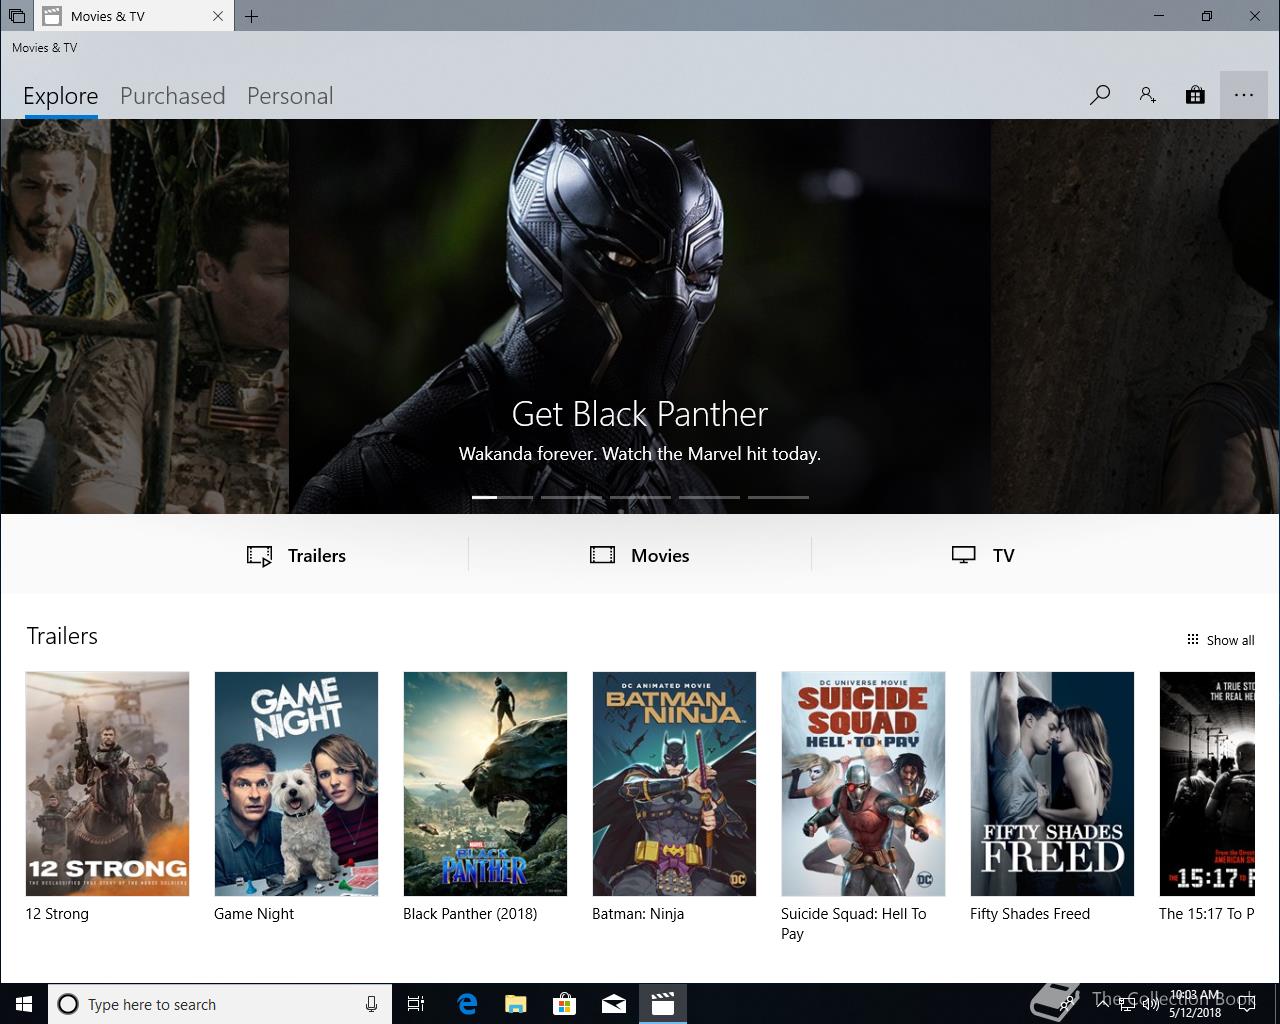Go to the TV category button
The image size is (1280, 1024).
[983, 555]
